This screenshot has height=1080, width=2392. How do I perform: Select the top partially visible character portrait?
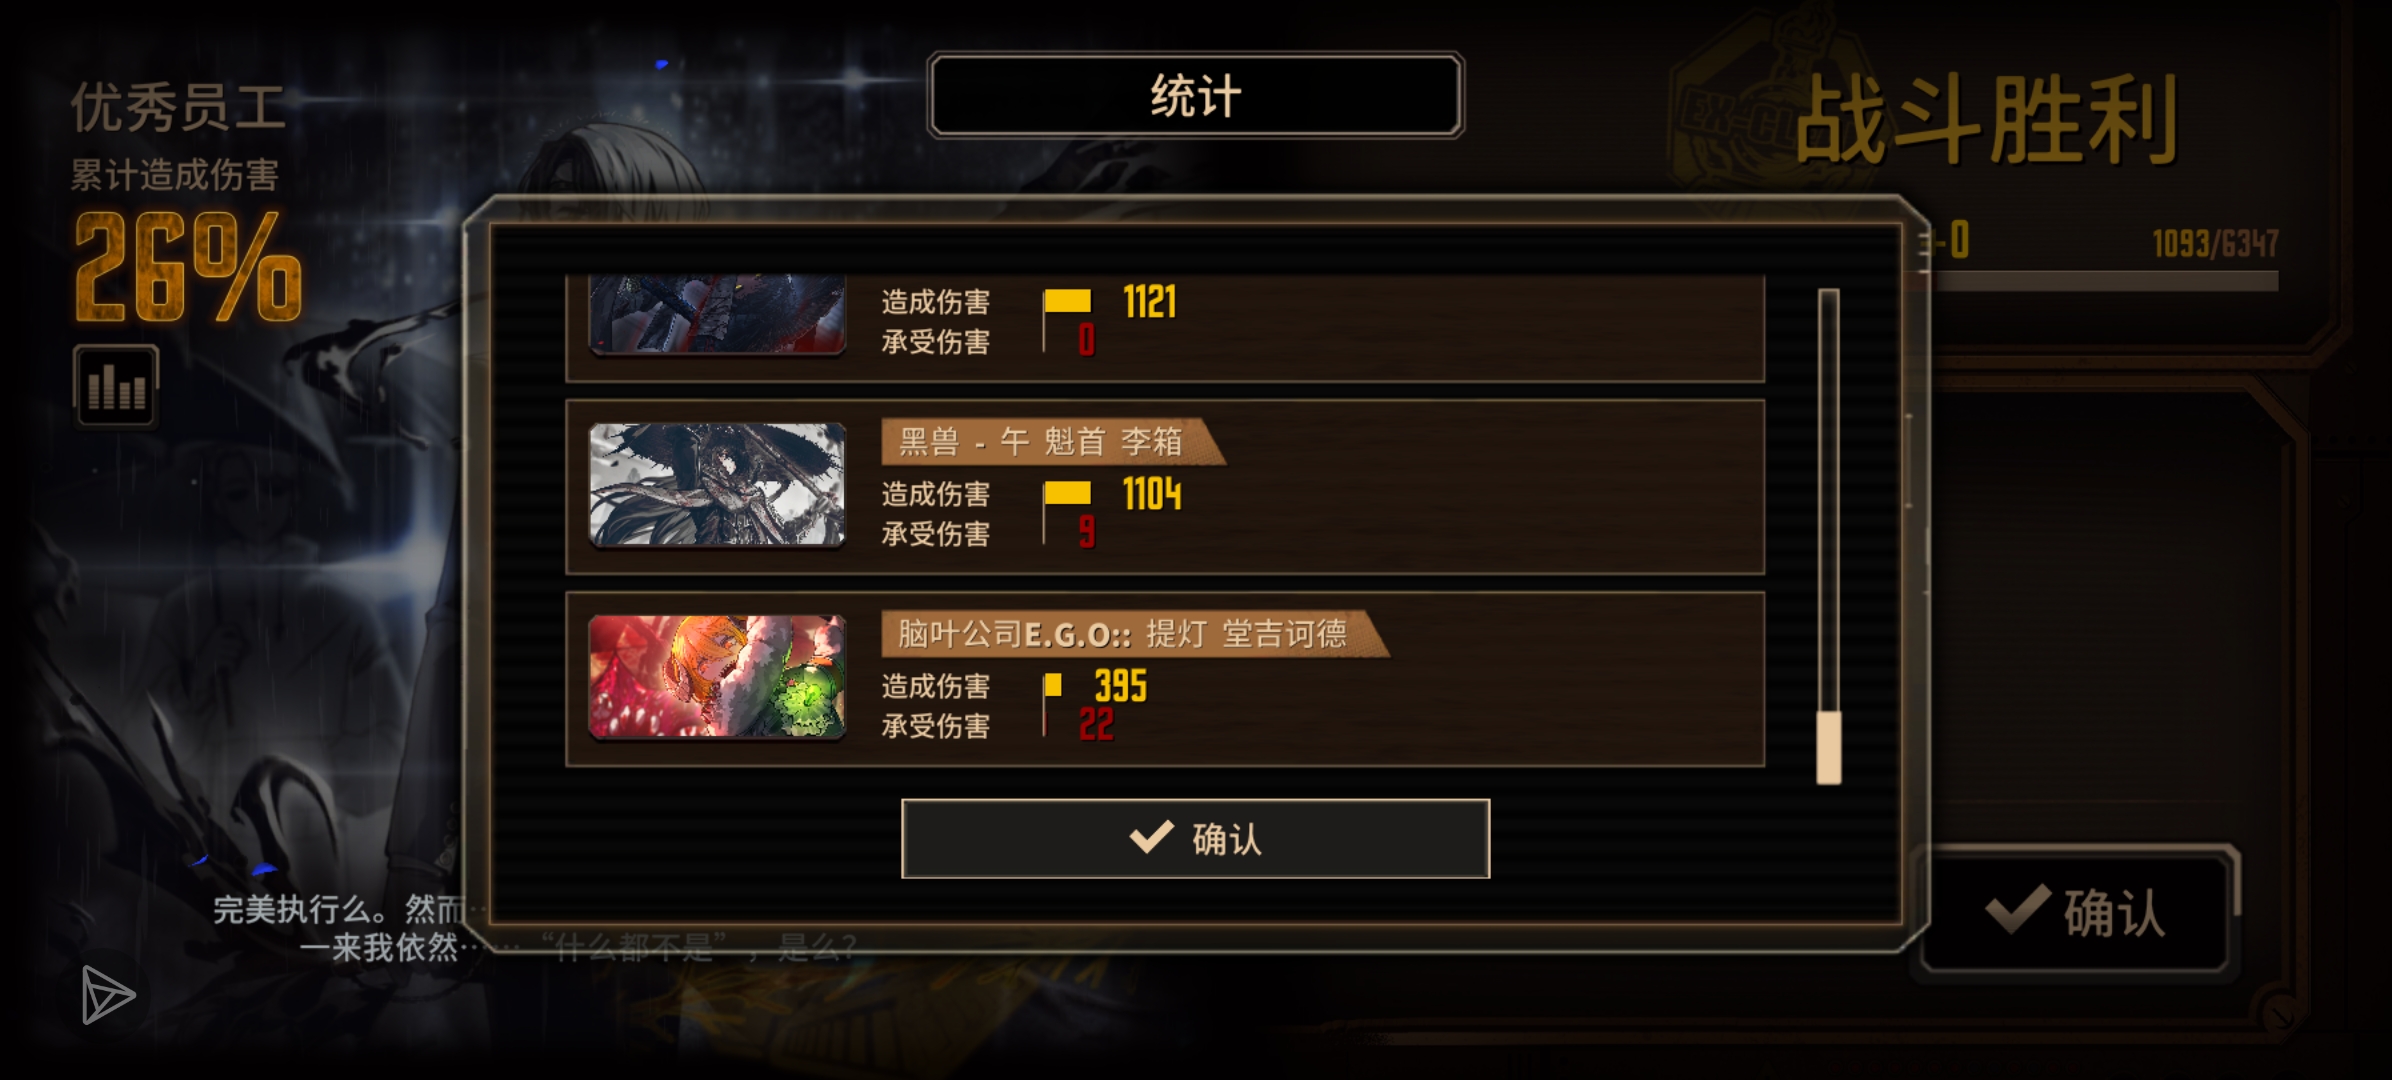tap(717, 315)
